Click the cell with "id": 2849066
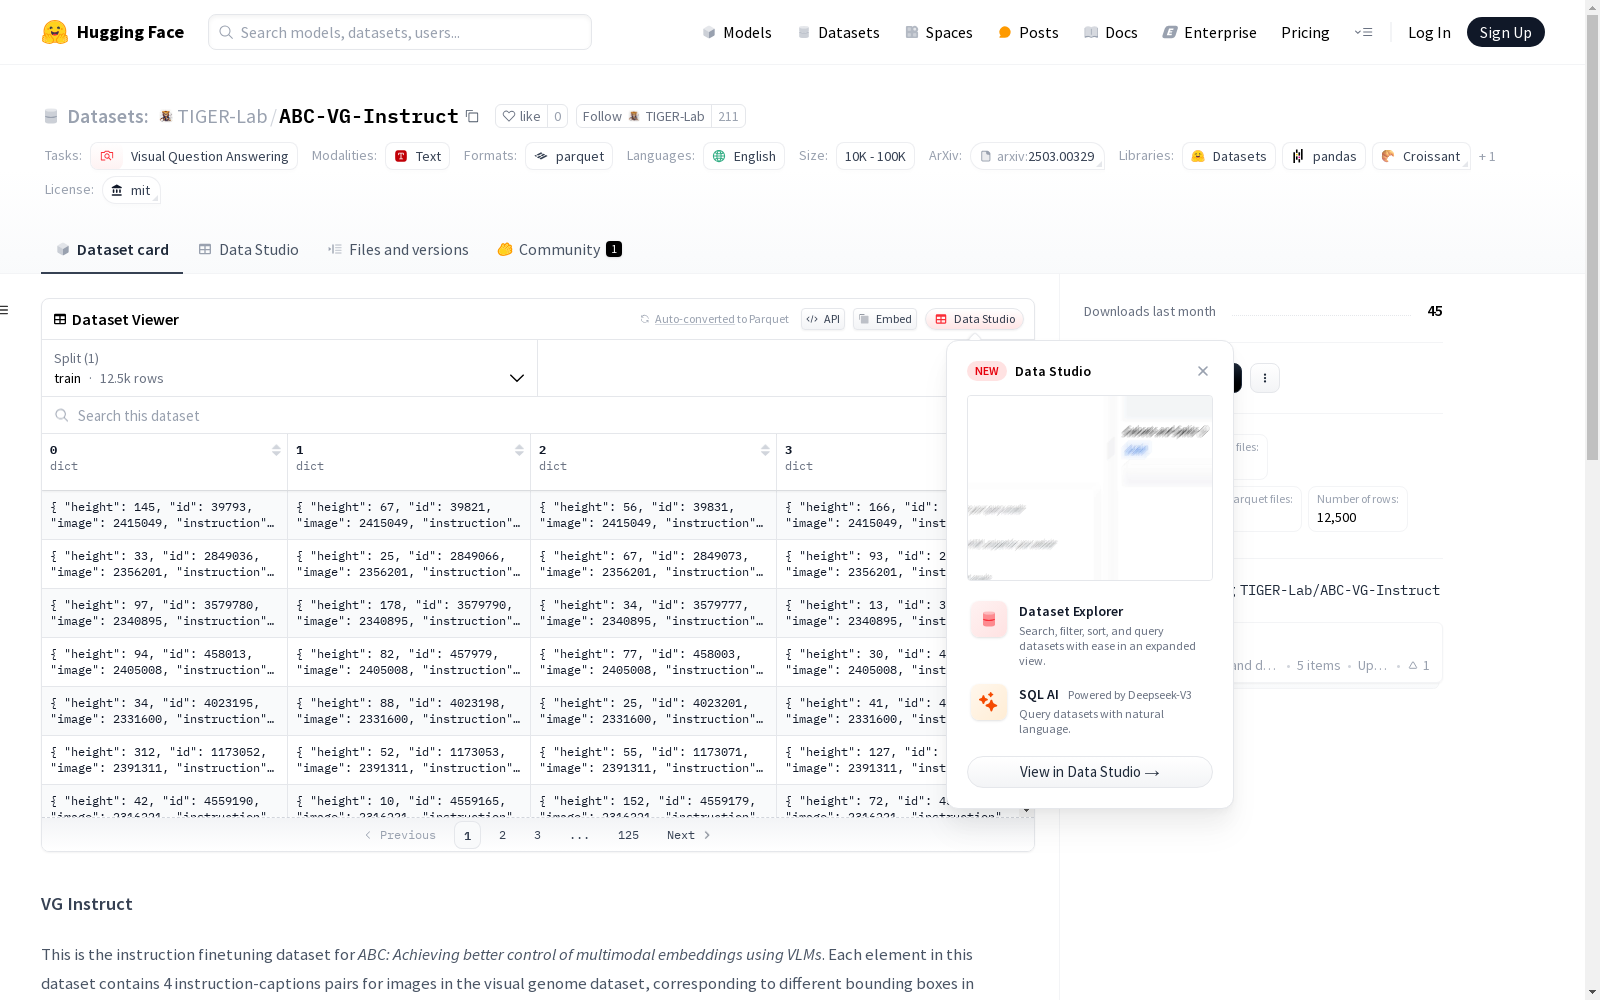This screenshot has height=1000, width=1600. coord(409,564)
